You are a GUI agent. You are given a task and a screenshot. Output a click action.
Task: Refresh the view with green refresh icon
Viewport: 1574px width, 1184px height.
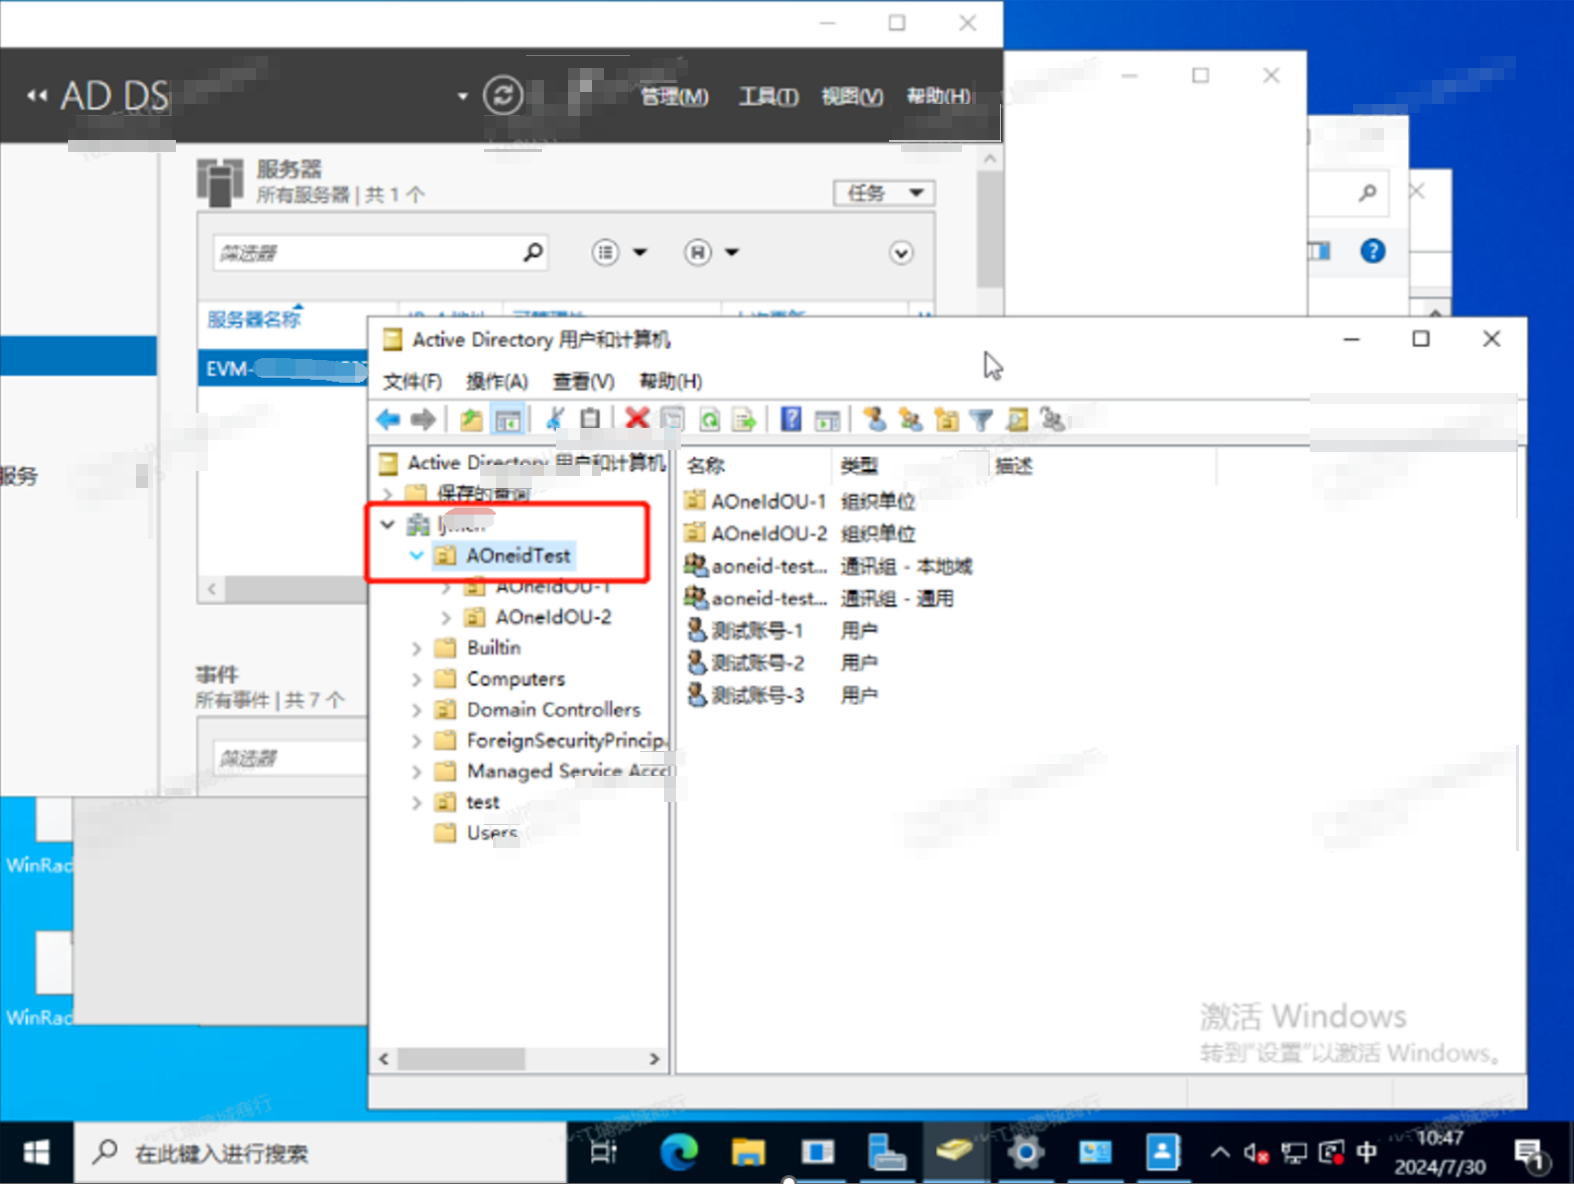(709, 420)
